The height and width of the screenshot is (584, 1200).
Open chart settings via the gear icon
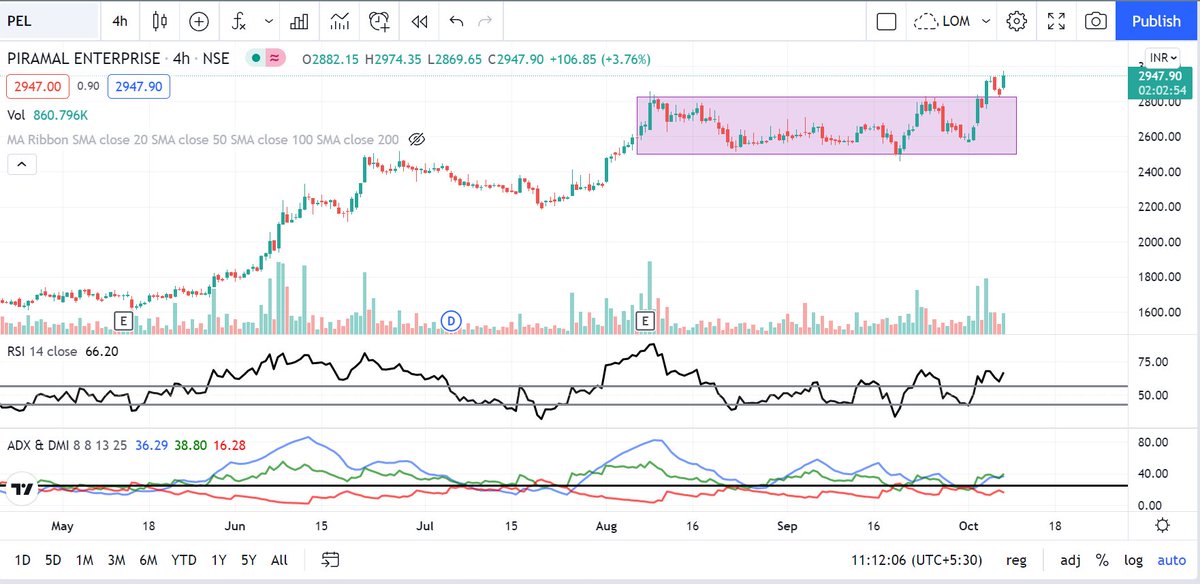[x=1017, y=20]
